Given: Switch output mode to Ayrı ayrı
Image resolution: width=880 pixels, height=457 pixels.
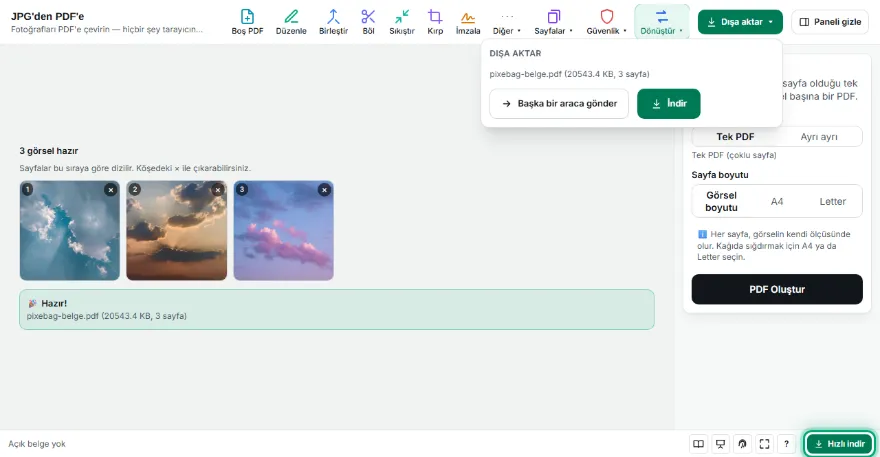Looking at the screenshot, I should tap(819, 136).
